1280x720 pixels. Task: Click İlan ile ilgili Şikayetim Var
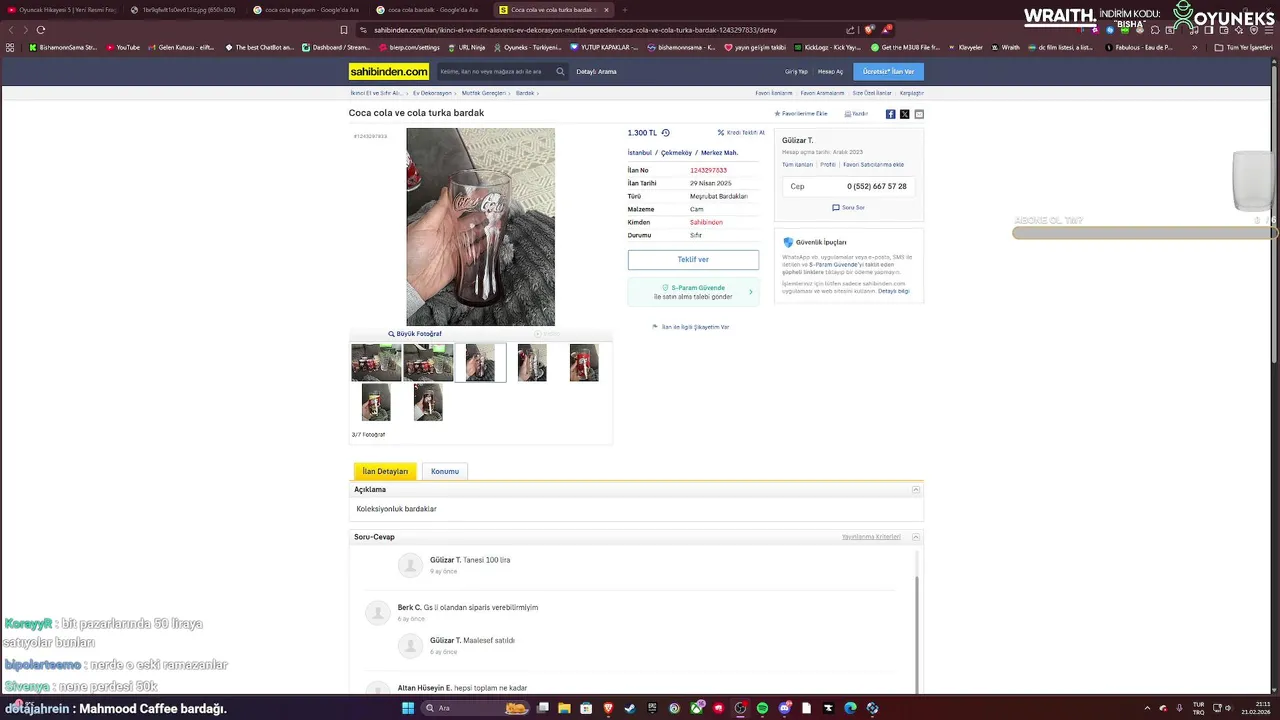(x=691, y=327)
